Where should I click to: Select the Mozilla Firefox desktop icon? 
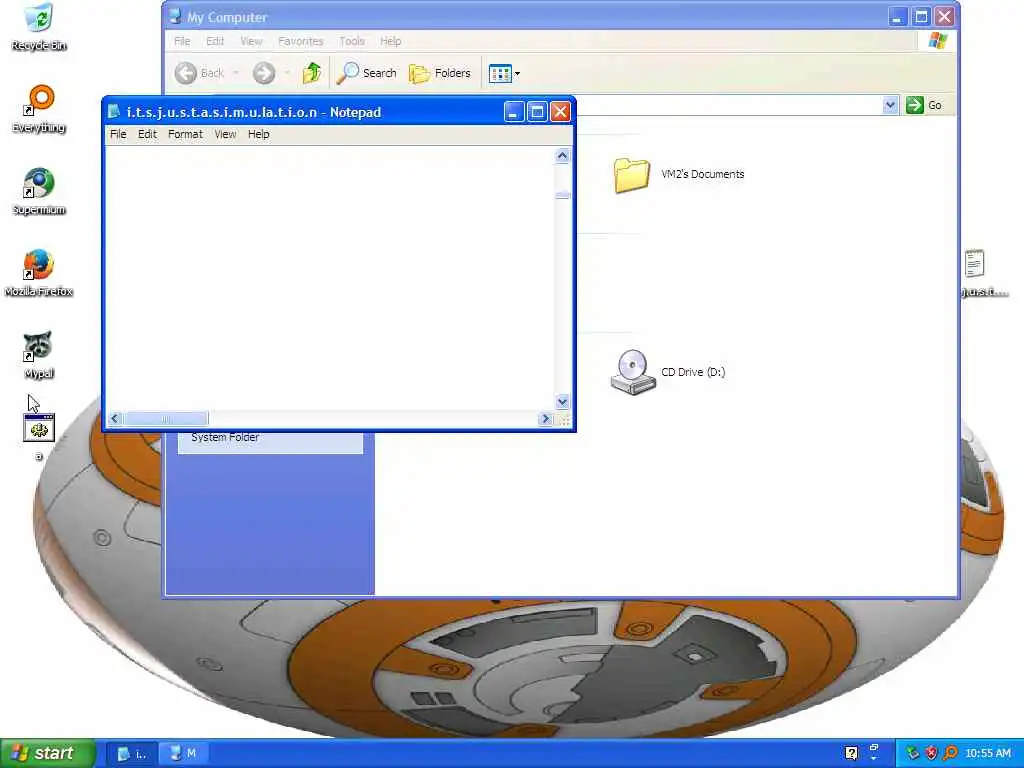pos(39,273)
